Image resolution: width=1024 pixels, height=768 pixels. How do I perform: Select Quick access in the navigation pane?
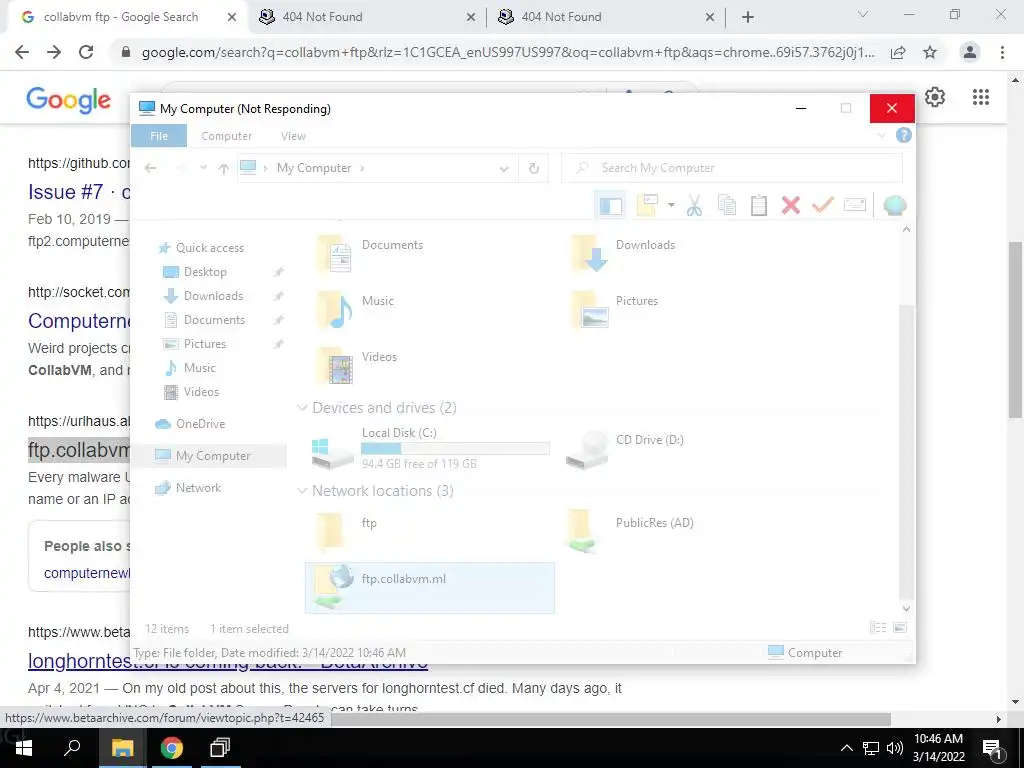[210, 248]
